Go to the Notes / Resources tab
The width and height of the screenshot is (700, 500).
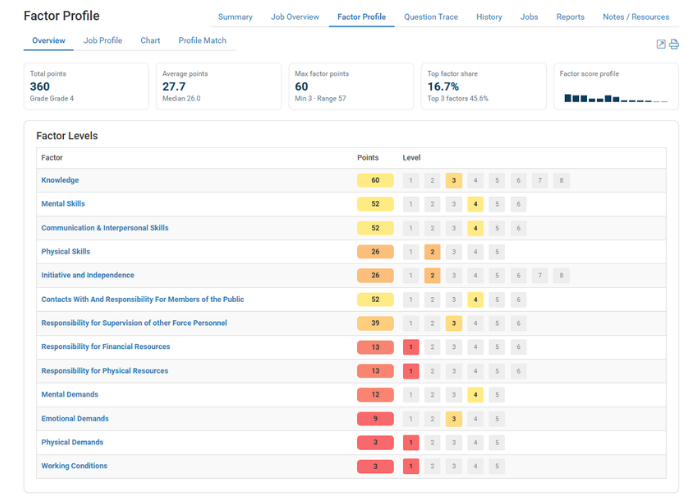[636, 17]
